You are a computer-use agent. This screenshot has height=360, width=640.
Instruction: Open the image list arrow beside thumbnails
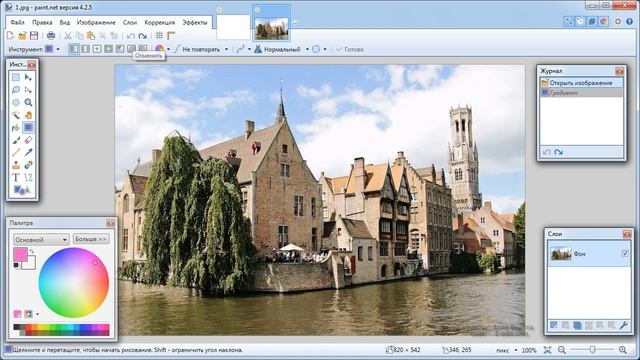pos(296,22)
